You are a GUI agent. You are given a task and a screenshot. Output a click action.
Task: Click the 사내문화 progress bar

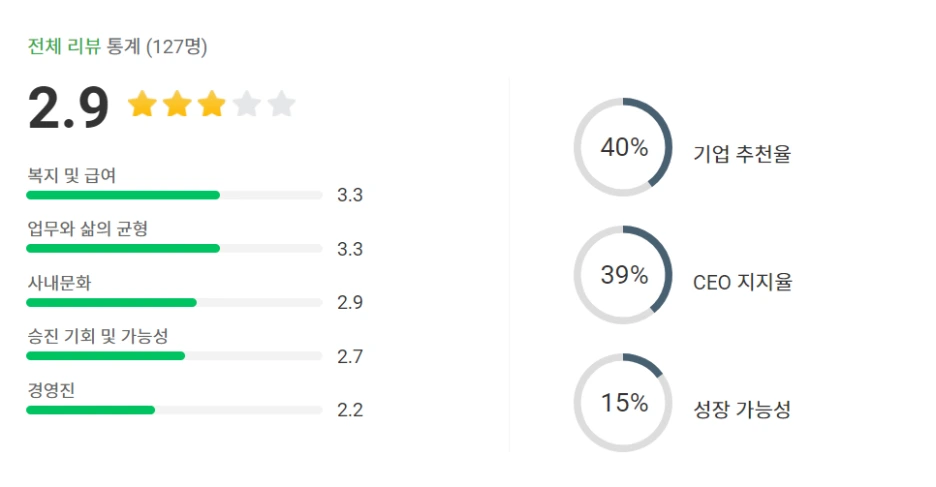pos(174,303)
